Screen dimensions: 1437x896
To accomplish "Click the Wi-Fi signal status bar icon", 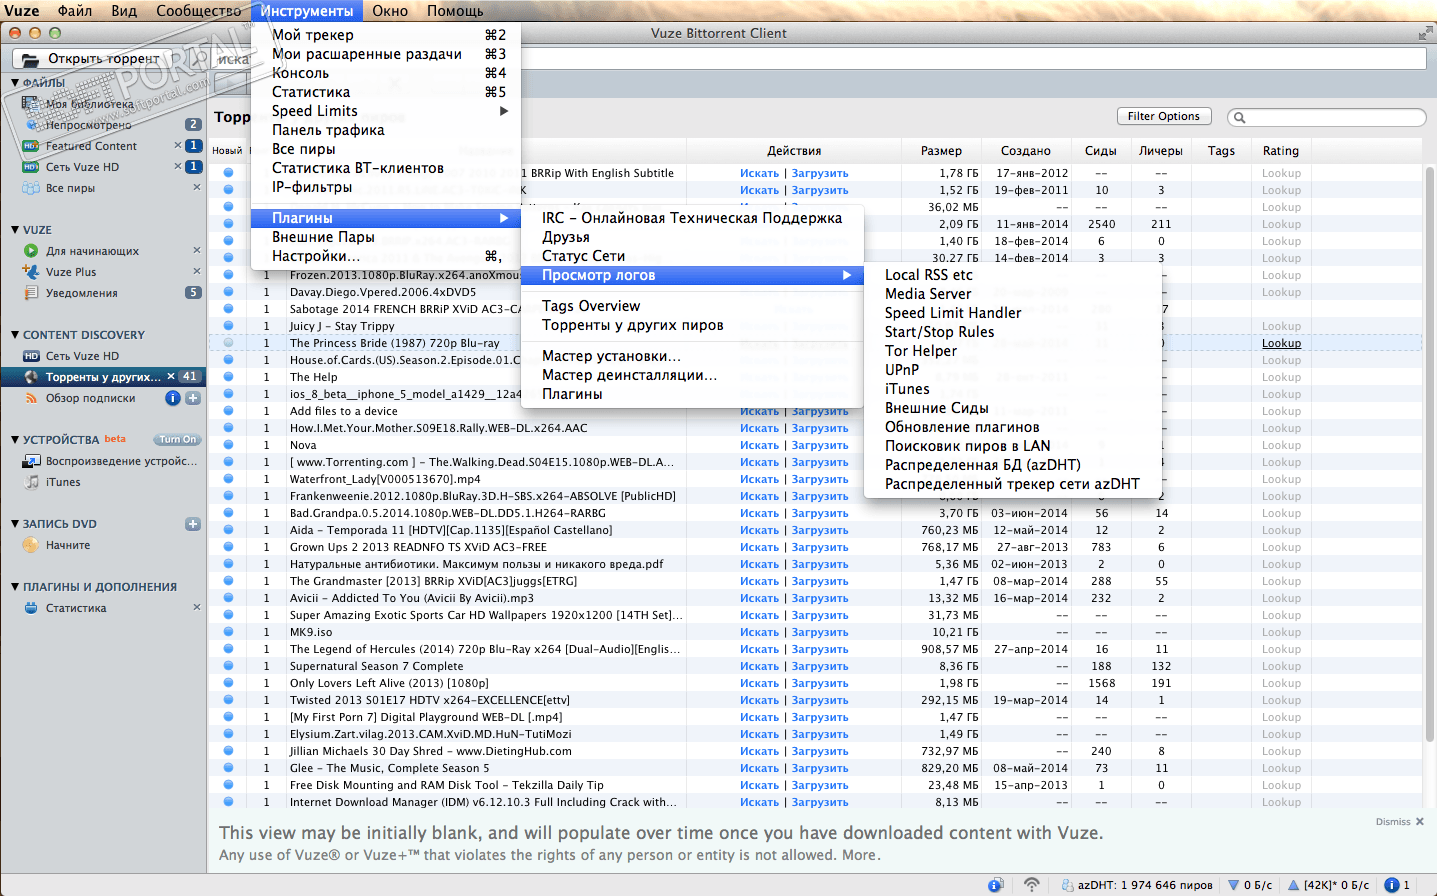I will [x=1031, y=885].
